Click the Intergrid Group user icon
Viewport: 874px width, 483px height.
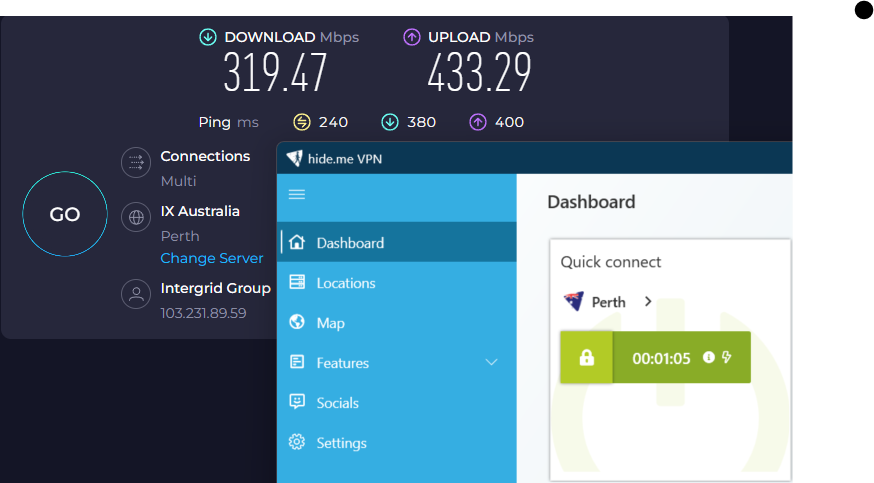pyautogui.click(x=136, y=294)
